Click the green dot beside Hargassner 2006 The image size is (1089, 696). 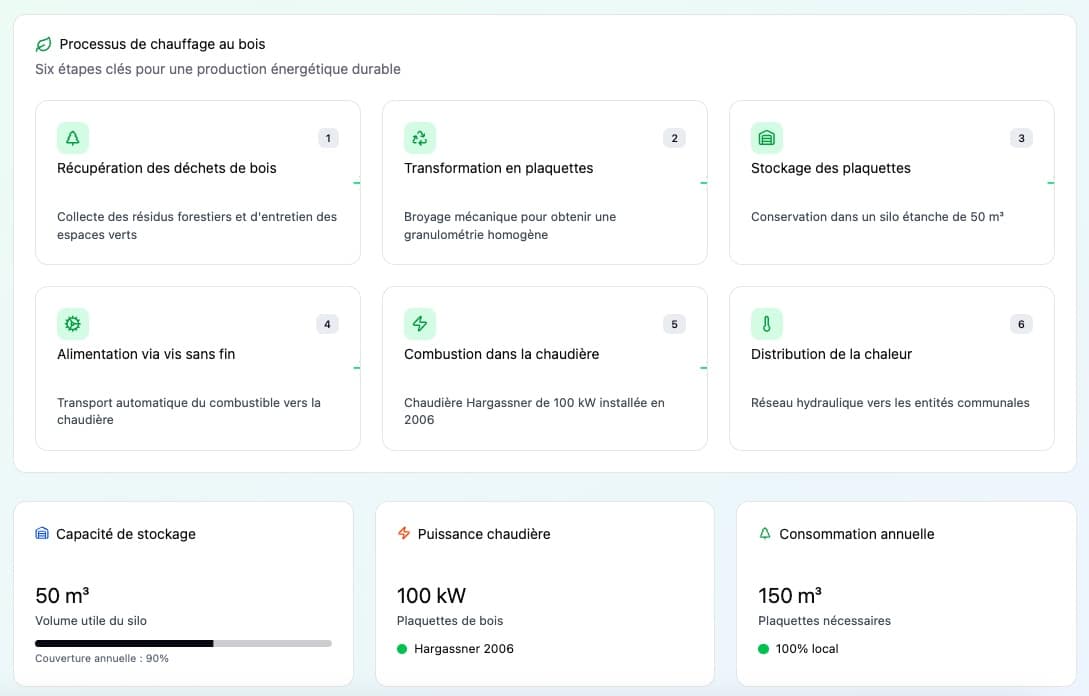tap(402, 649)
